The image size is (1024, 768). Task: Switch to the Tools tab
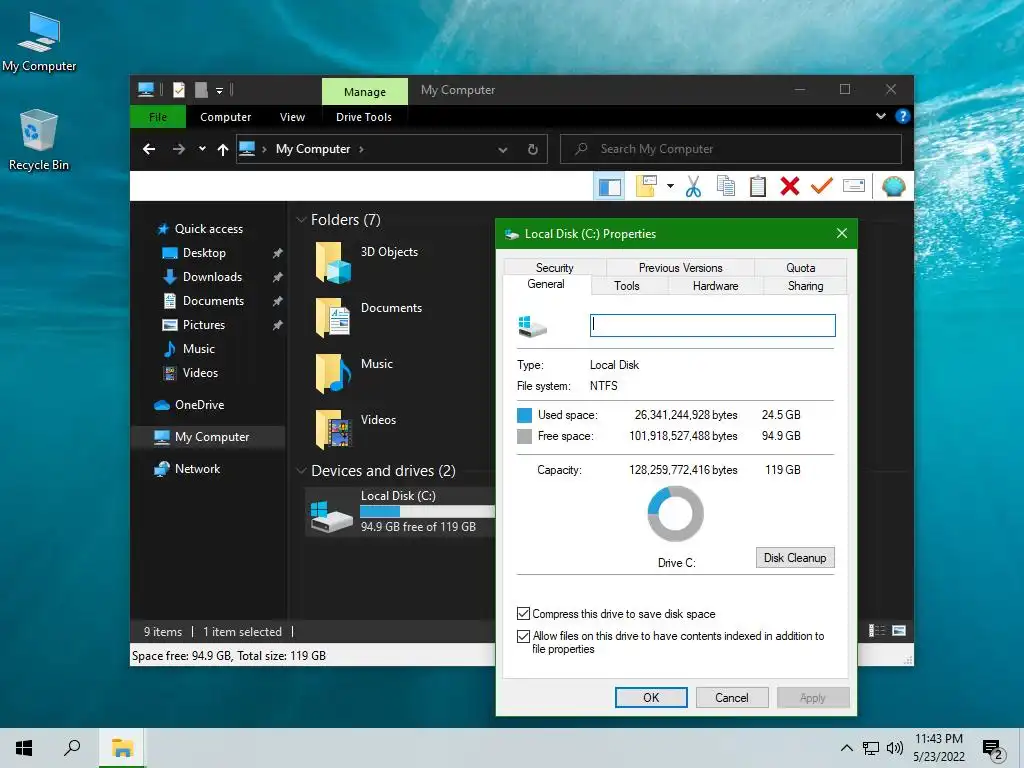(x=627, y=285)
